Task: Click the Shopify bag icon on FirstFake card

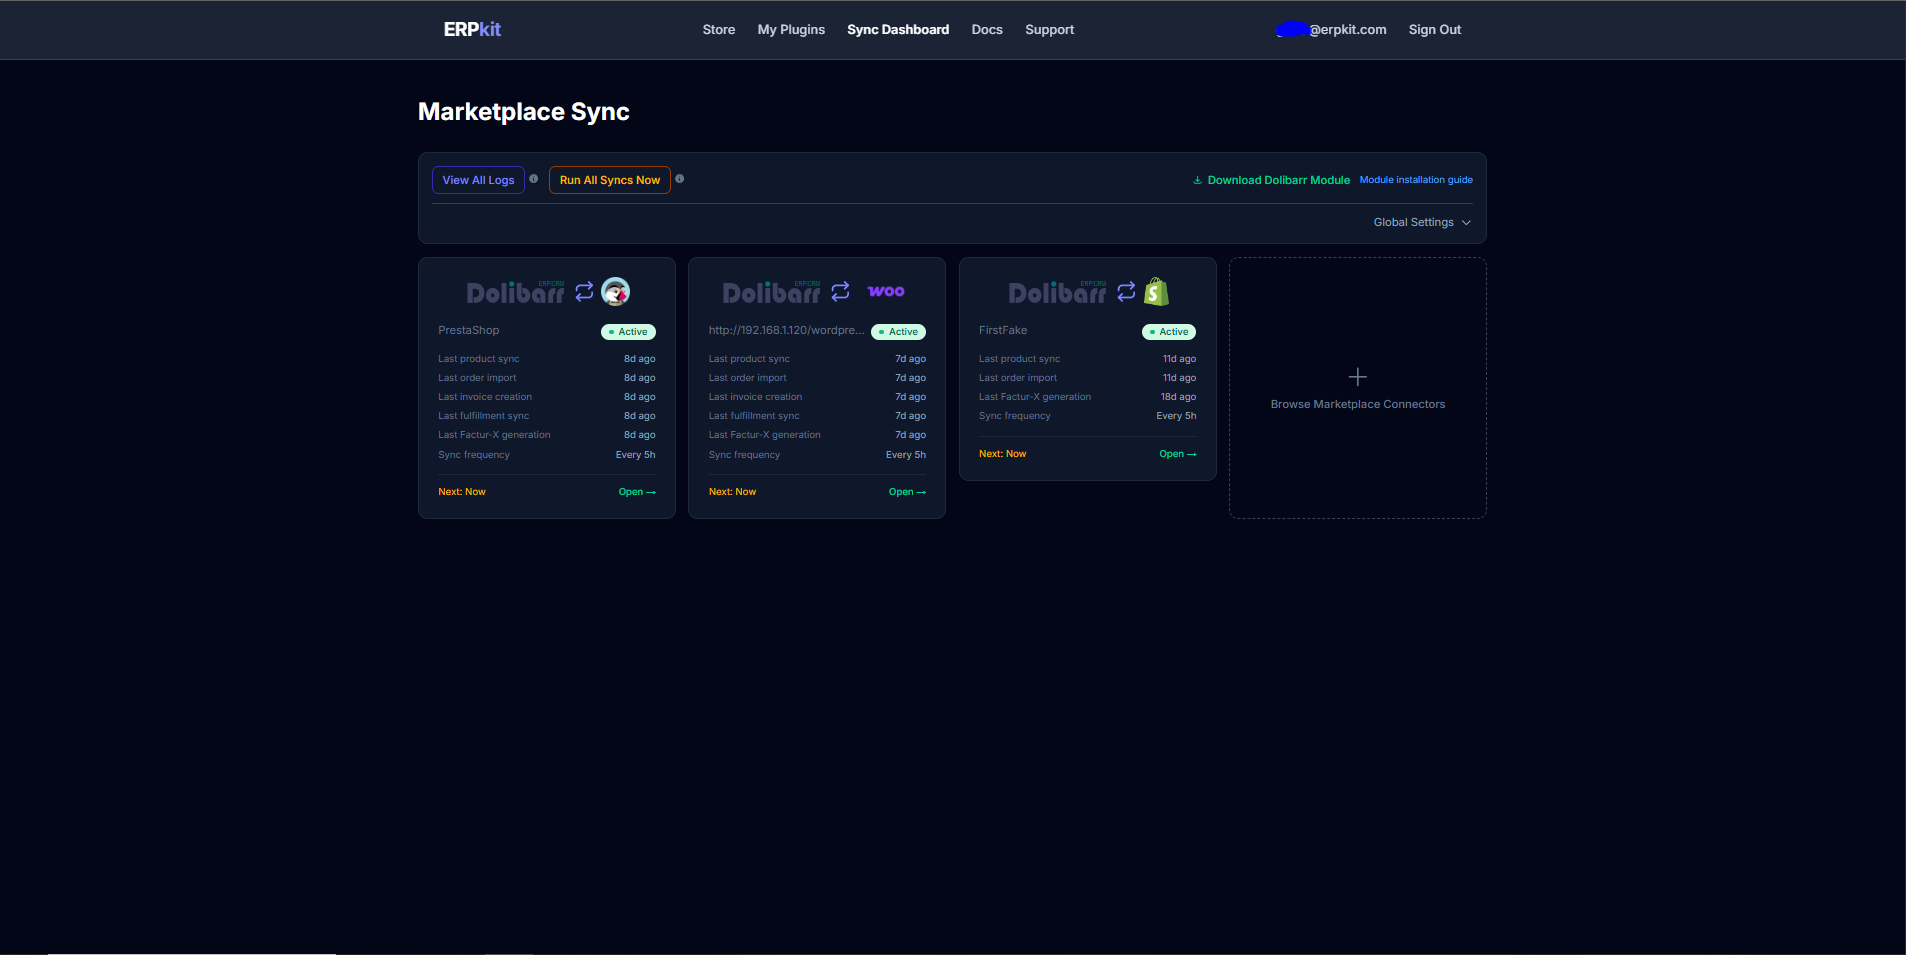Action: coord(1156,291)
